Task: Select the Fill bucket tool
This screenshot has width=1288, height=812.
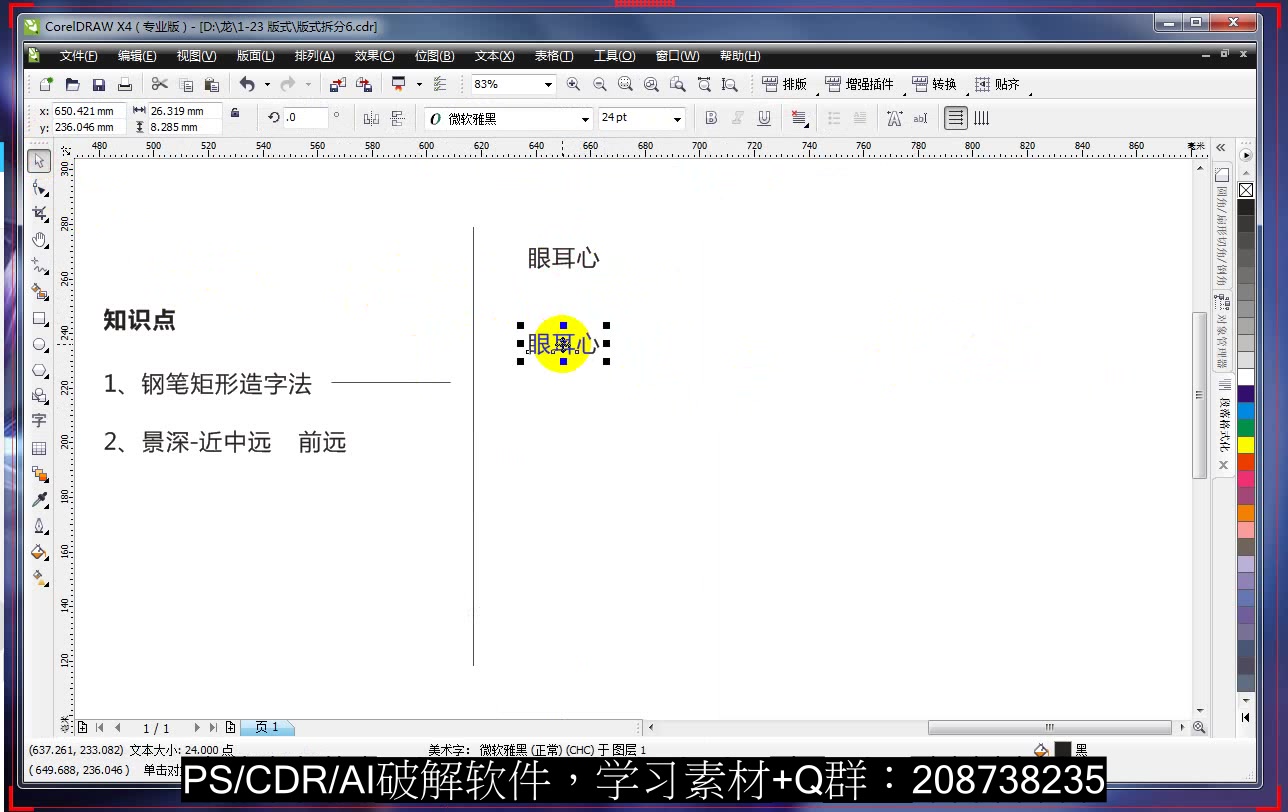Action: pos(40,552)
